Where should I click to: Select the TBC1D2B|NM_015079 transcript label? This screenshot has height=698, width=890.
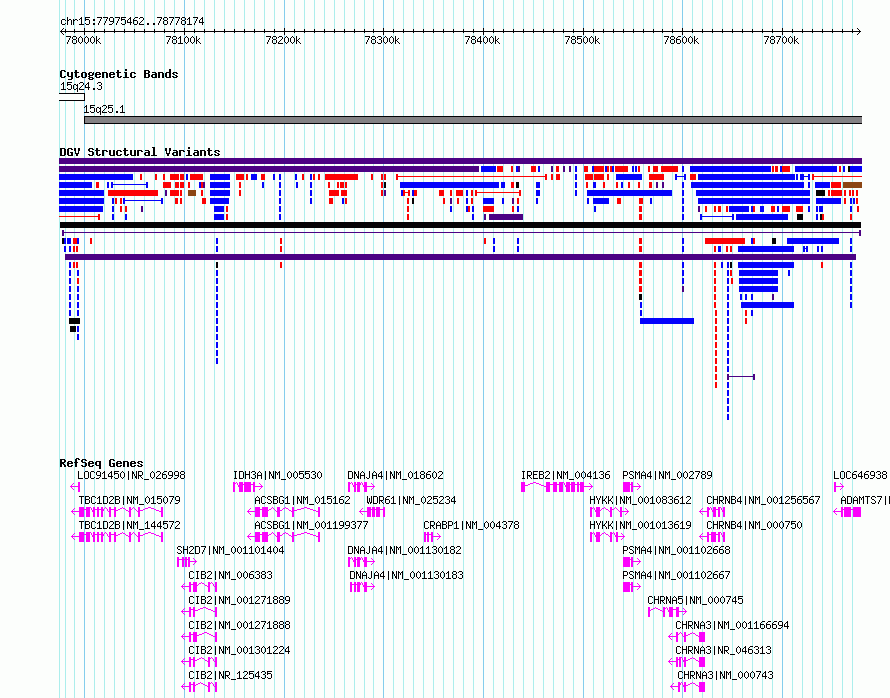click(129, 500)
